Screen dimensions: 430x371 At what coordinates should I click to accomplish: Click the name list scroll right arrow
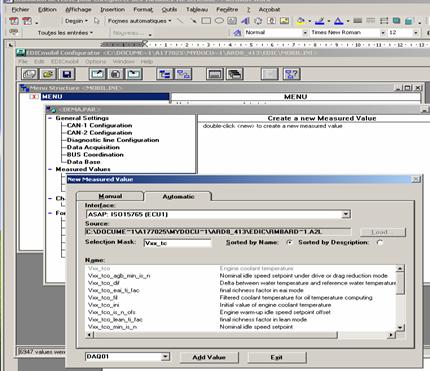click(392, 335)
